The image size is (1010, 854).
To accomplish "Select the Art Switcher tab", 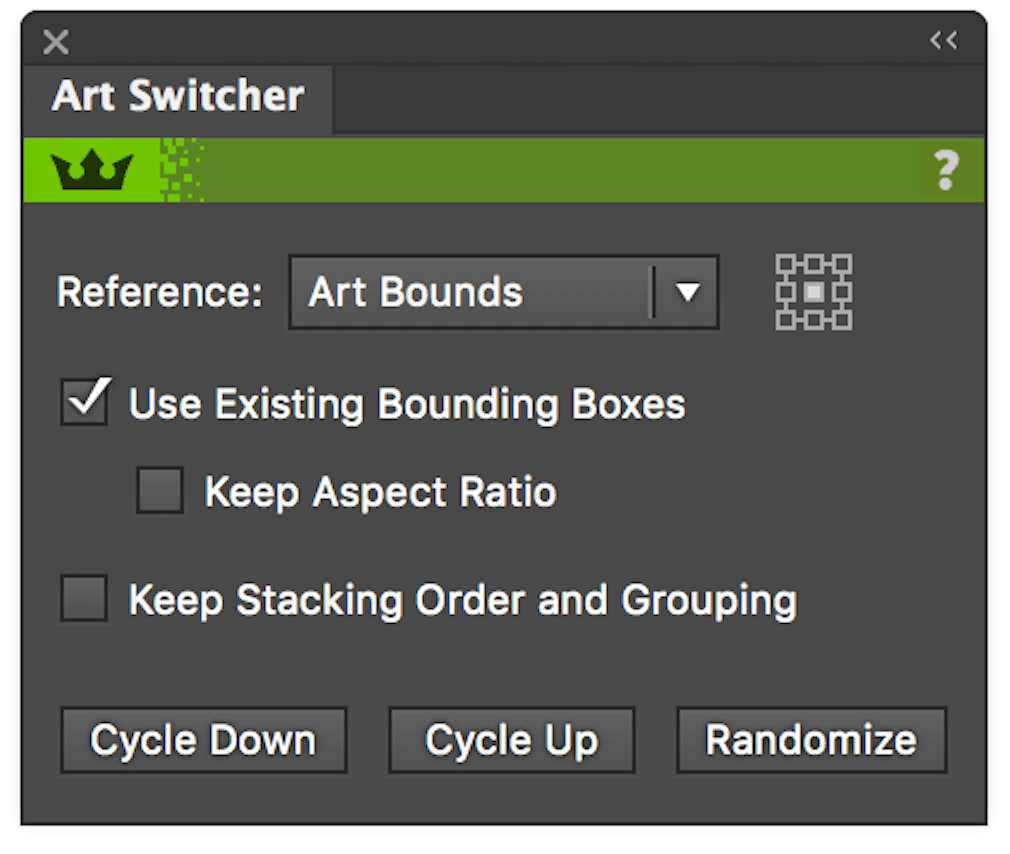I will pos(178,96).
